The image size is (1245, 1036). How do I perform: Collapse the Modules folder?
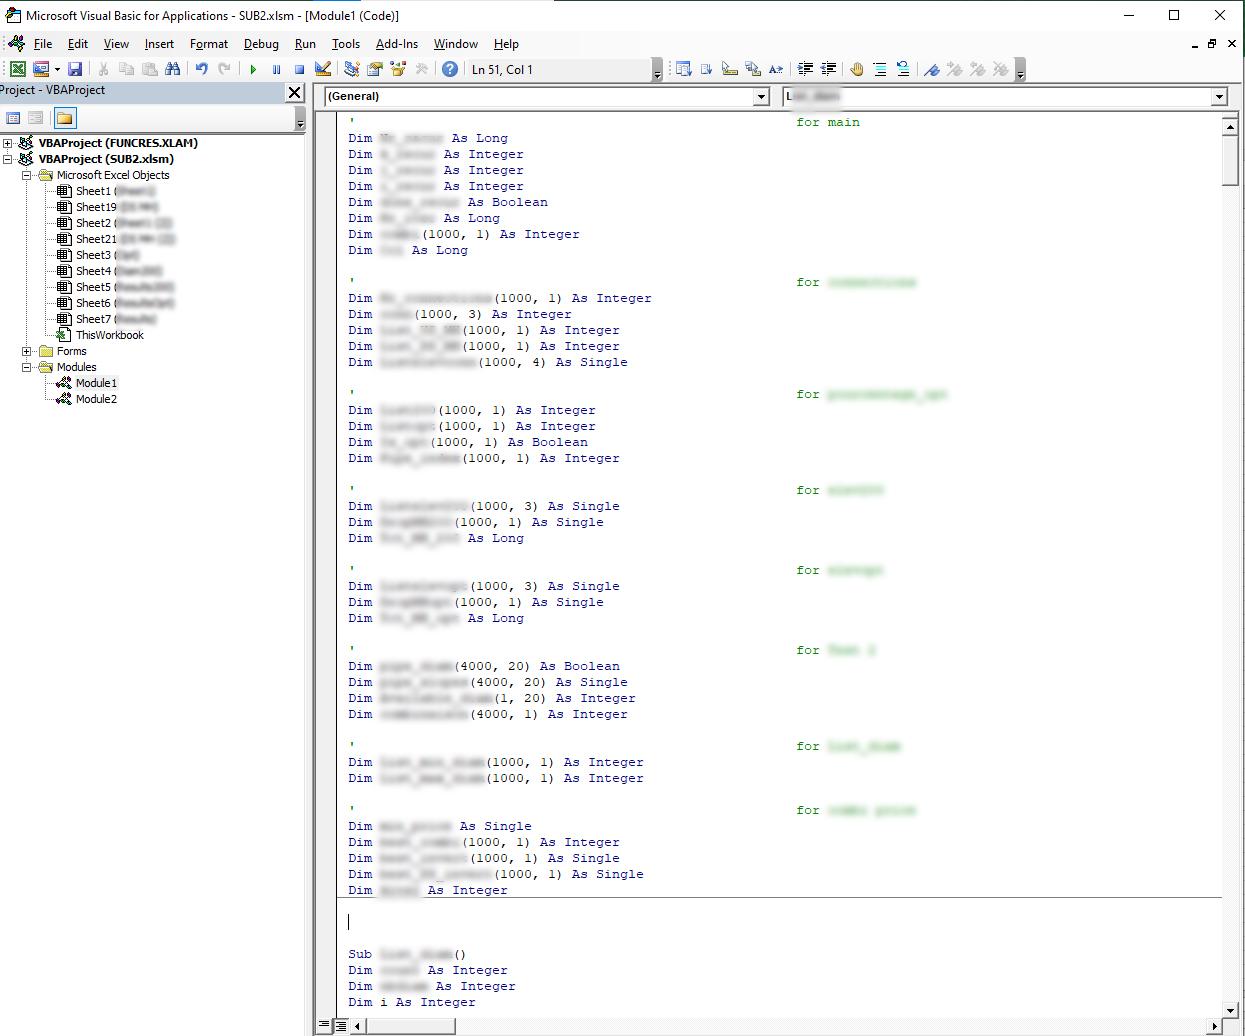pos(27,367)
